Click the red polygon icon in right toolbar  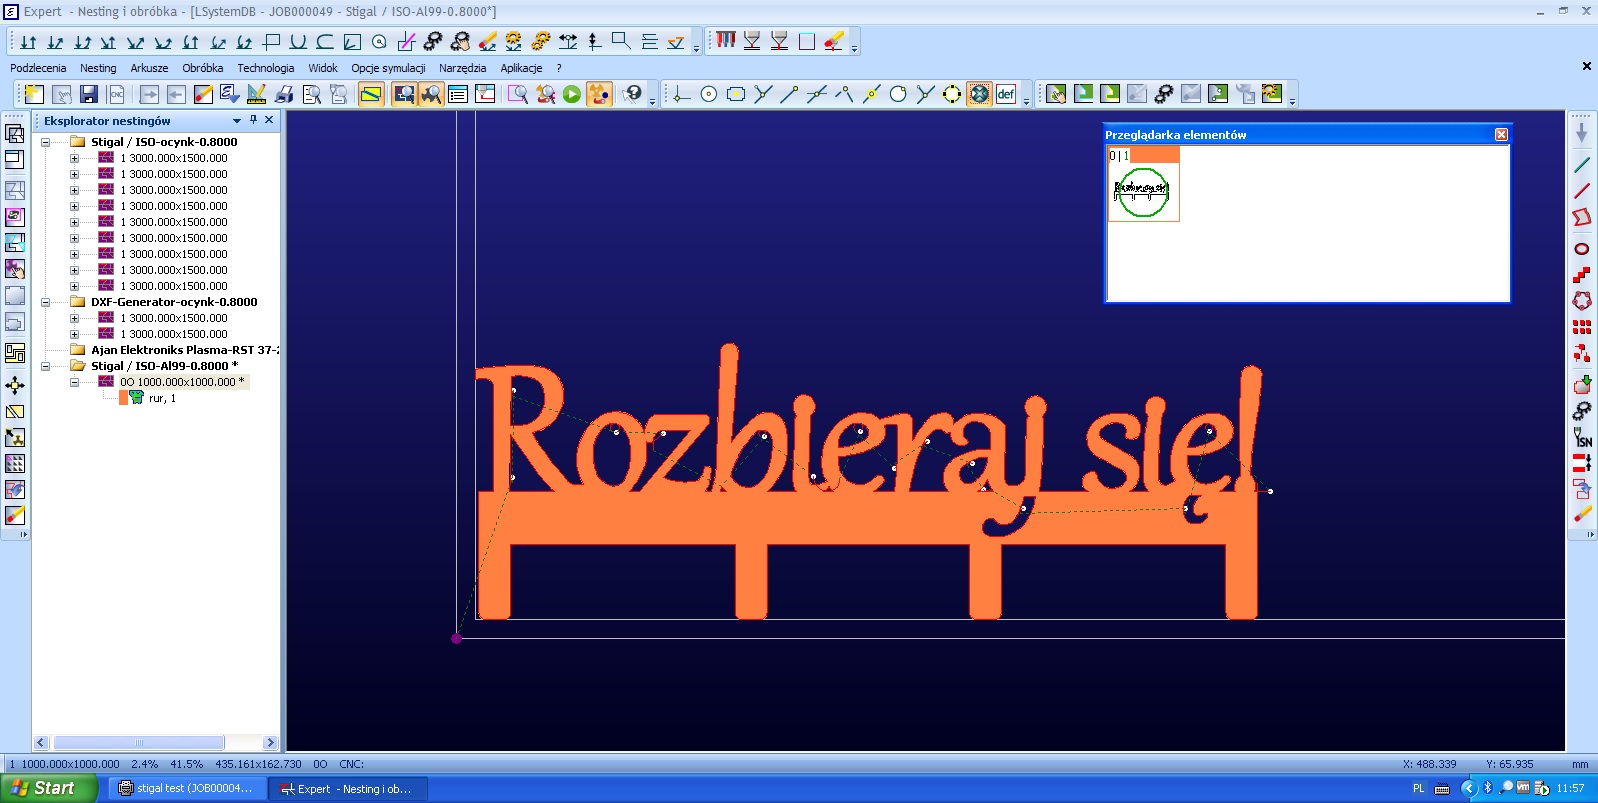1582,217
